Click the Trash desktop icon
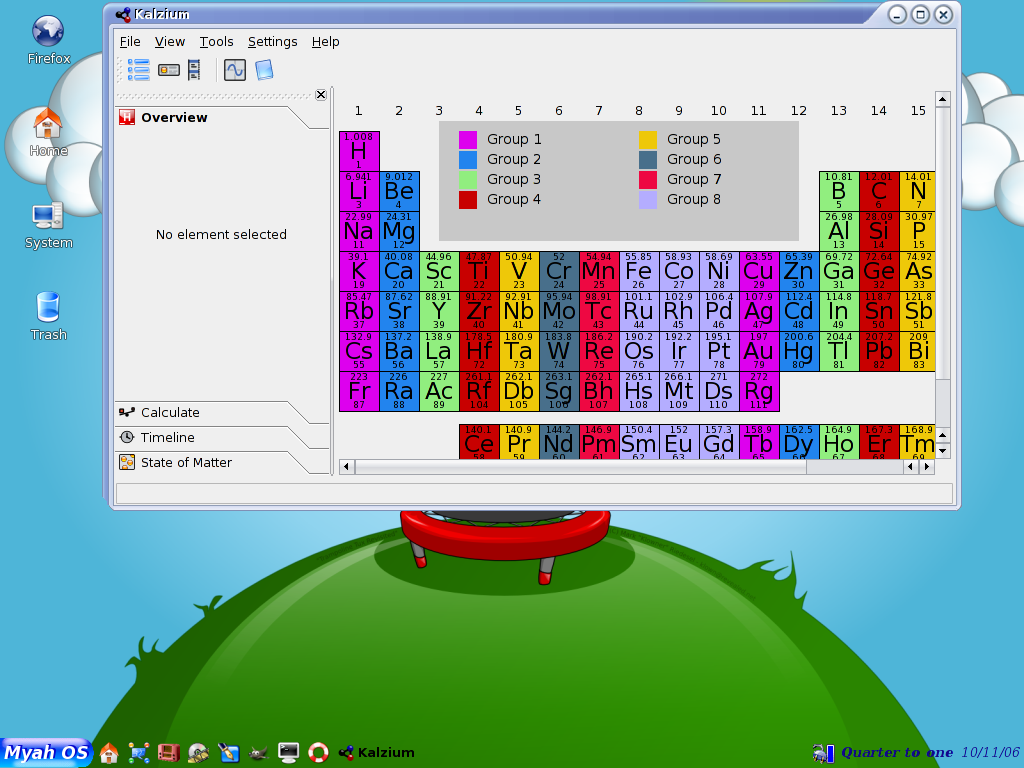 [x=48, y=317]
